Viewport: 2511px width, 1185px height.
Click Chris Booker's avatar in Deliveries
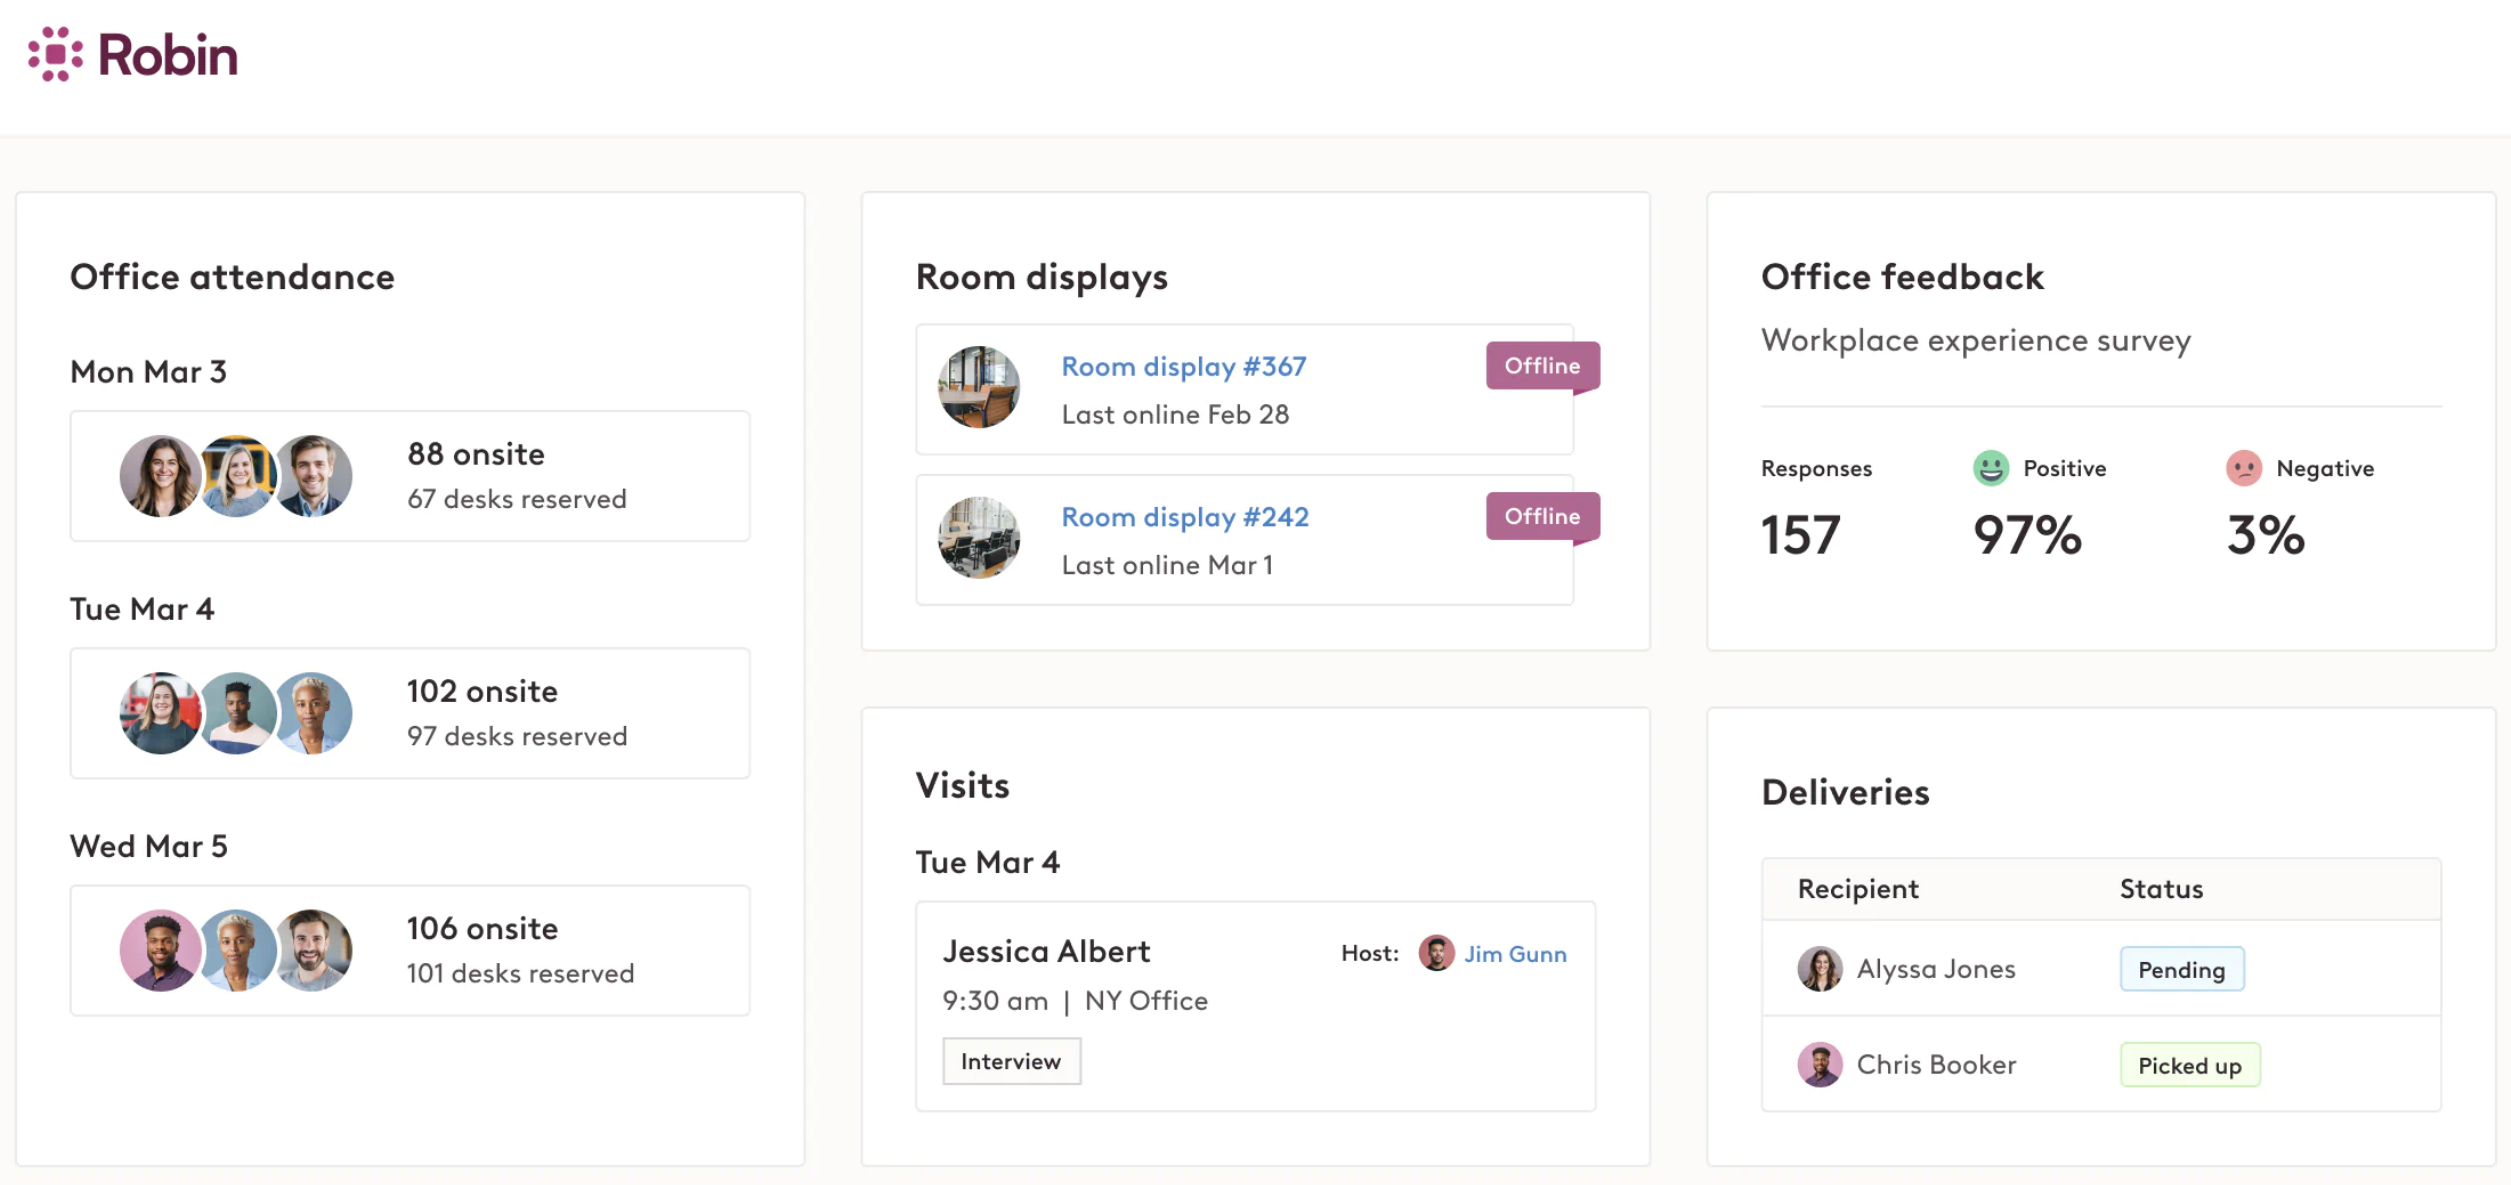point(1821,1064)
